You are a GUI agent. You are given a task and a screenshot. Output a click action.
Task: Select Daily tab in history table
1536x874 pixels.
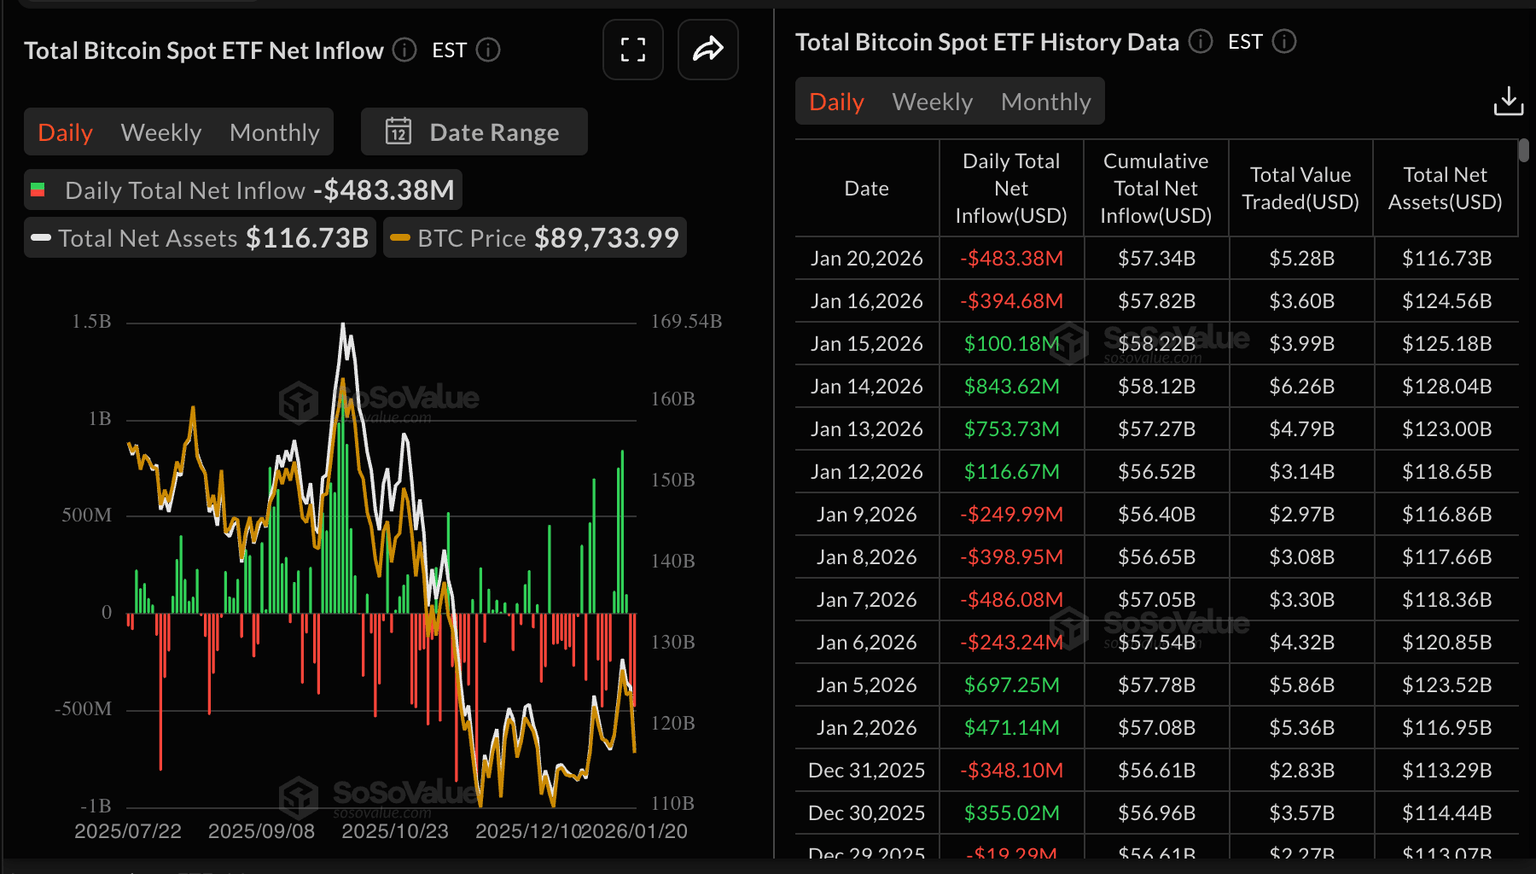pos(836,102)
